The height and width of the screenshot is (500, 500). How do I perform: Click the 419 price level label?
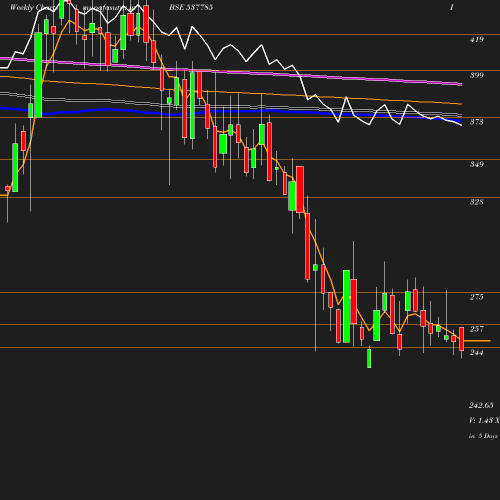click(477, 39)
